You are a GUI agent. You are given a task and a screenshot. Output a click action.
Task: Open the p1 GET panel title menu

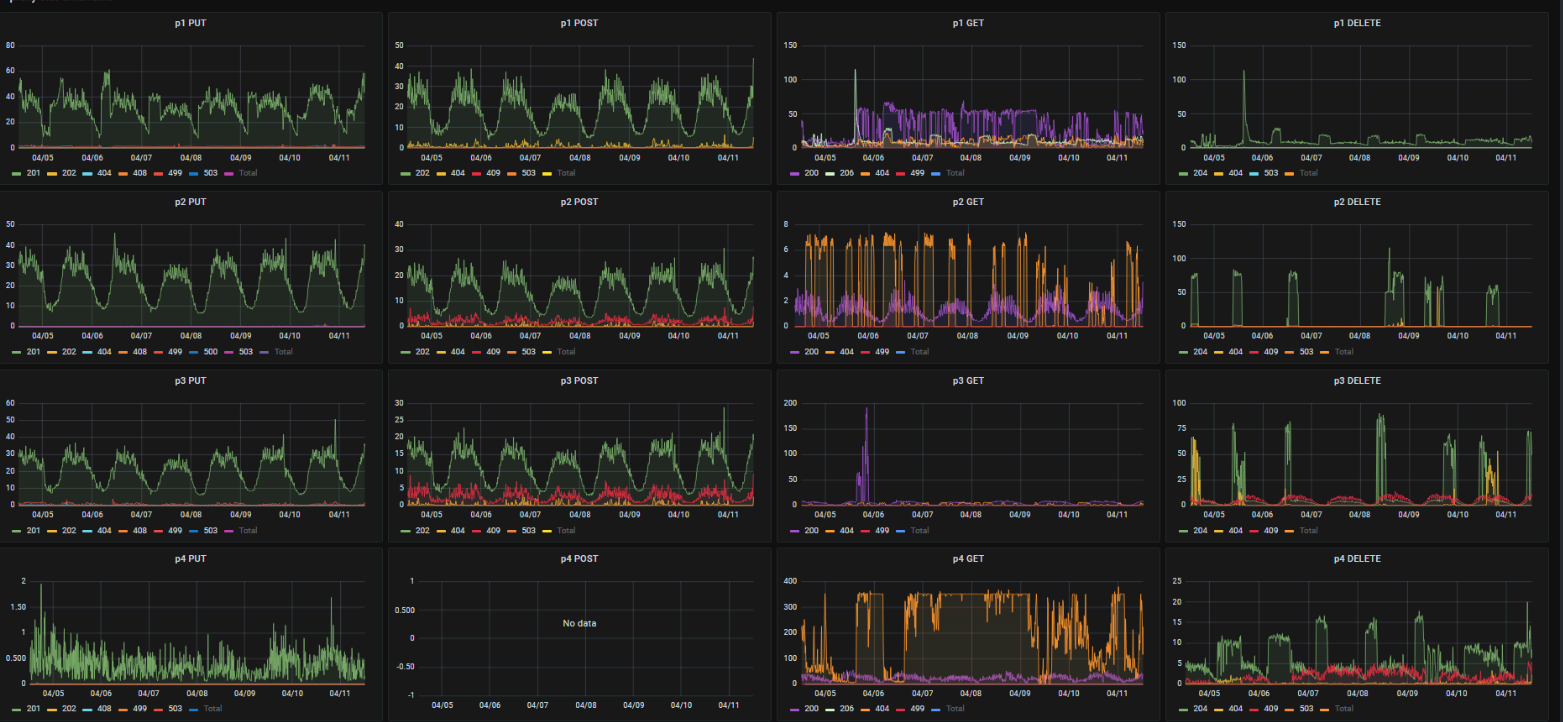click(x=968, y=22)
